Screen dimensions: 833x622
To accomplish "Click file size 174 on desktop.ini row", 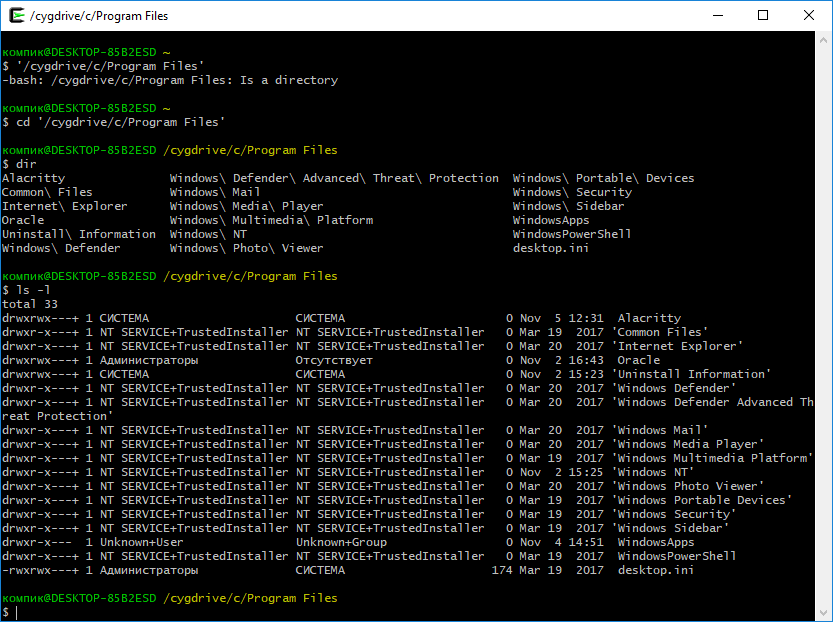I will pyautogui.click(x=502, y=570).
